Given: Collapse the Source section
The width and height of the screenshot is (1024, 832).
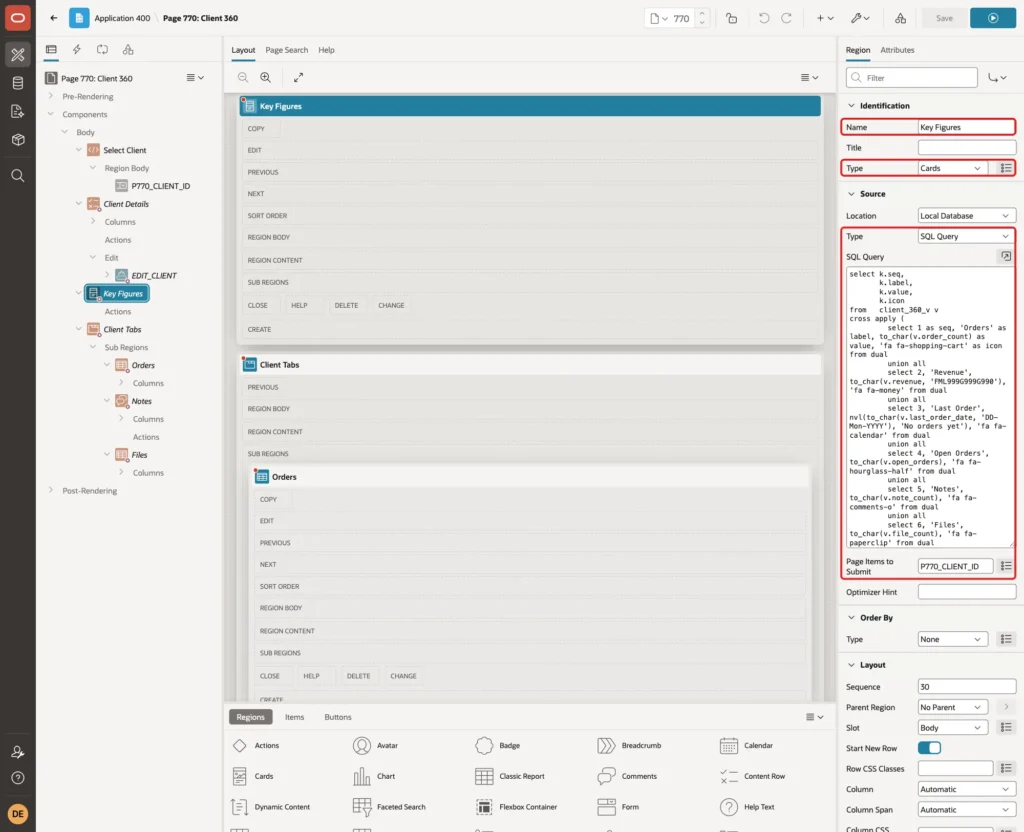Looking at the screenshot, I should coord(851,194).
